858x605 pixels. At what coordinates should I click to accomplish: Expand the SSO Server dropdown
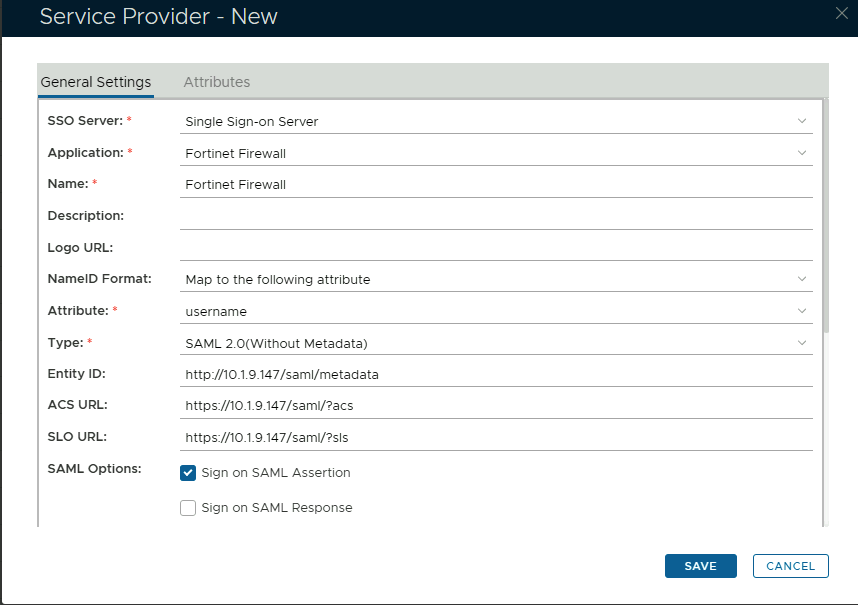tap(496, 121)
